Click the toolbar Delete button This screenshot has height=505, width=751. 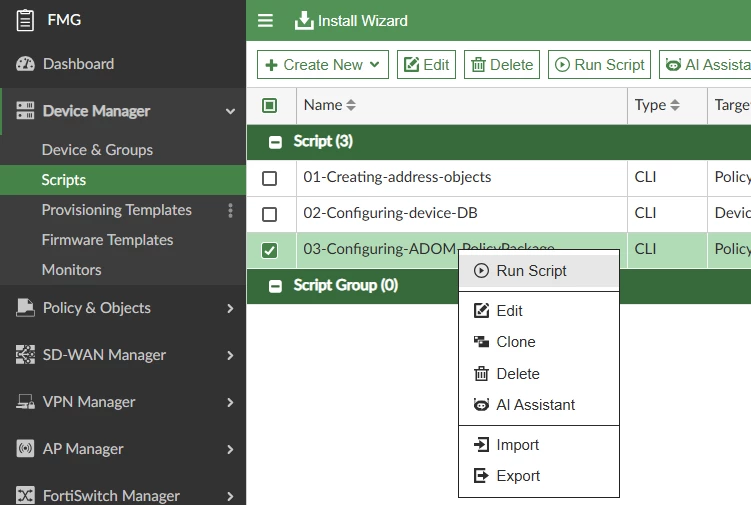click(x=502, y=64)
